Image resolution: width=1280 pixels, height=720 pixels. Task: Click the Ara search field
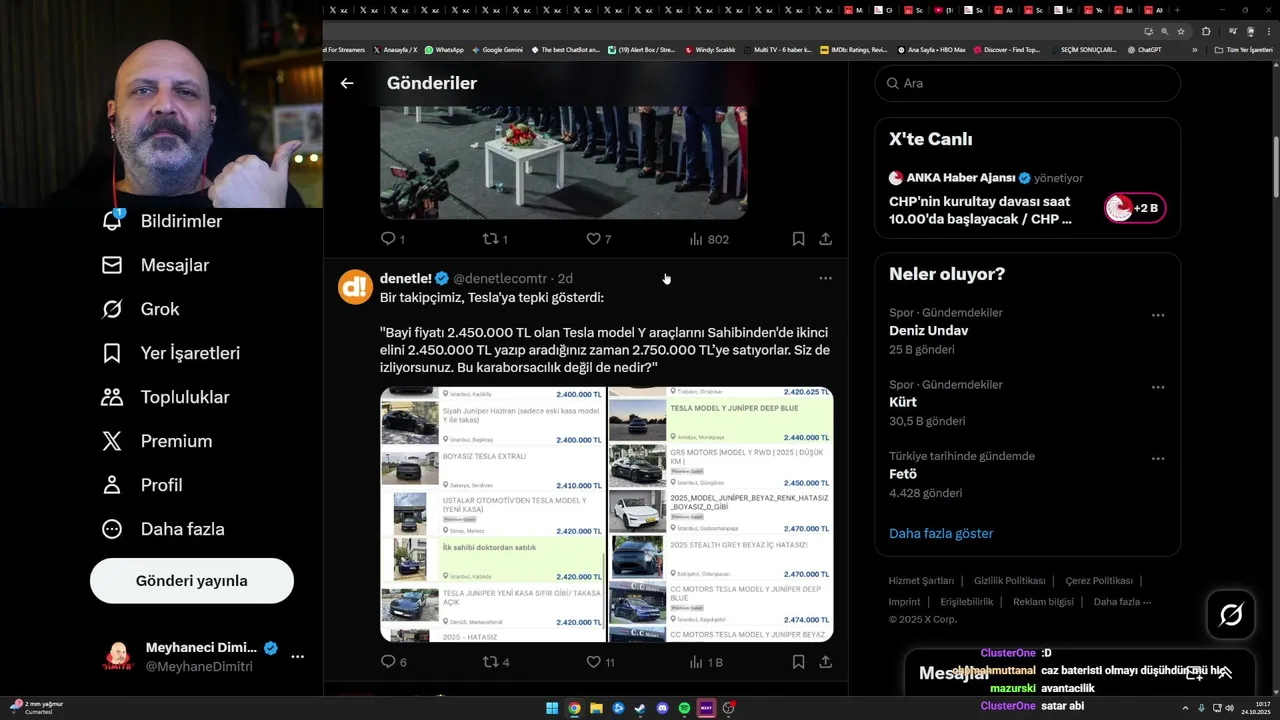1027,83
